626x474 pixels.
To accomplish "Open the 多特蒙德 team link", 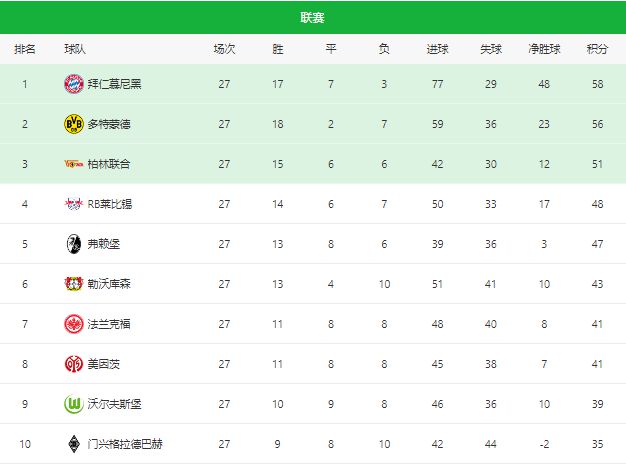I will tap(109, 124).
